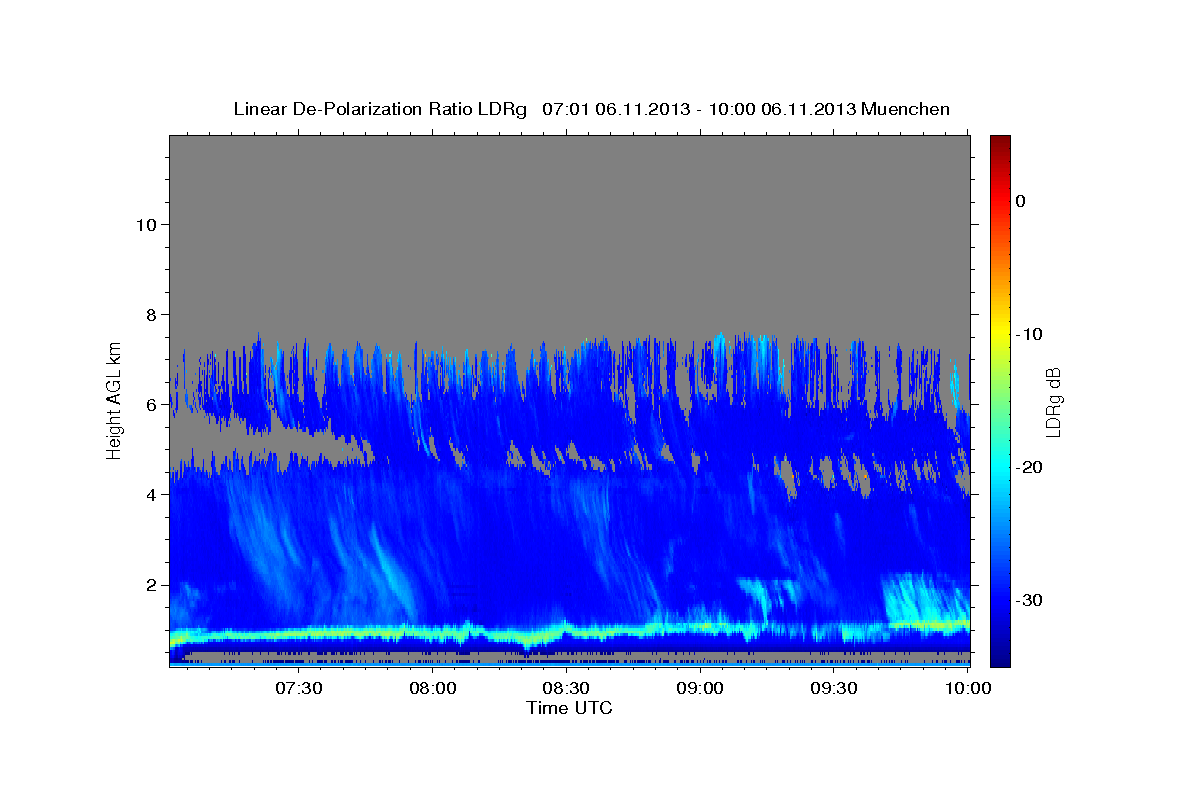
Task: Click the colorbar at the -10 label
Action: (1000, 334)
